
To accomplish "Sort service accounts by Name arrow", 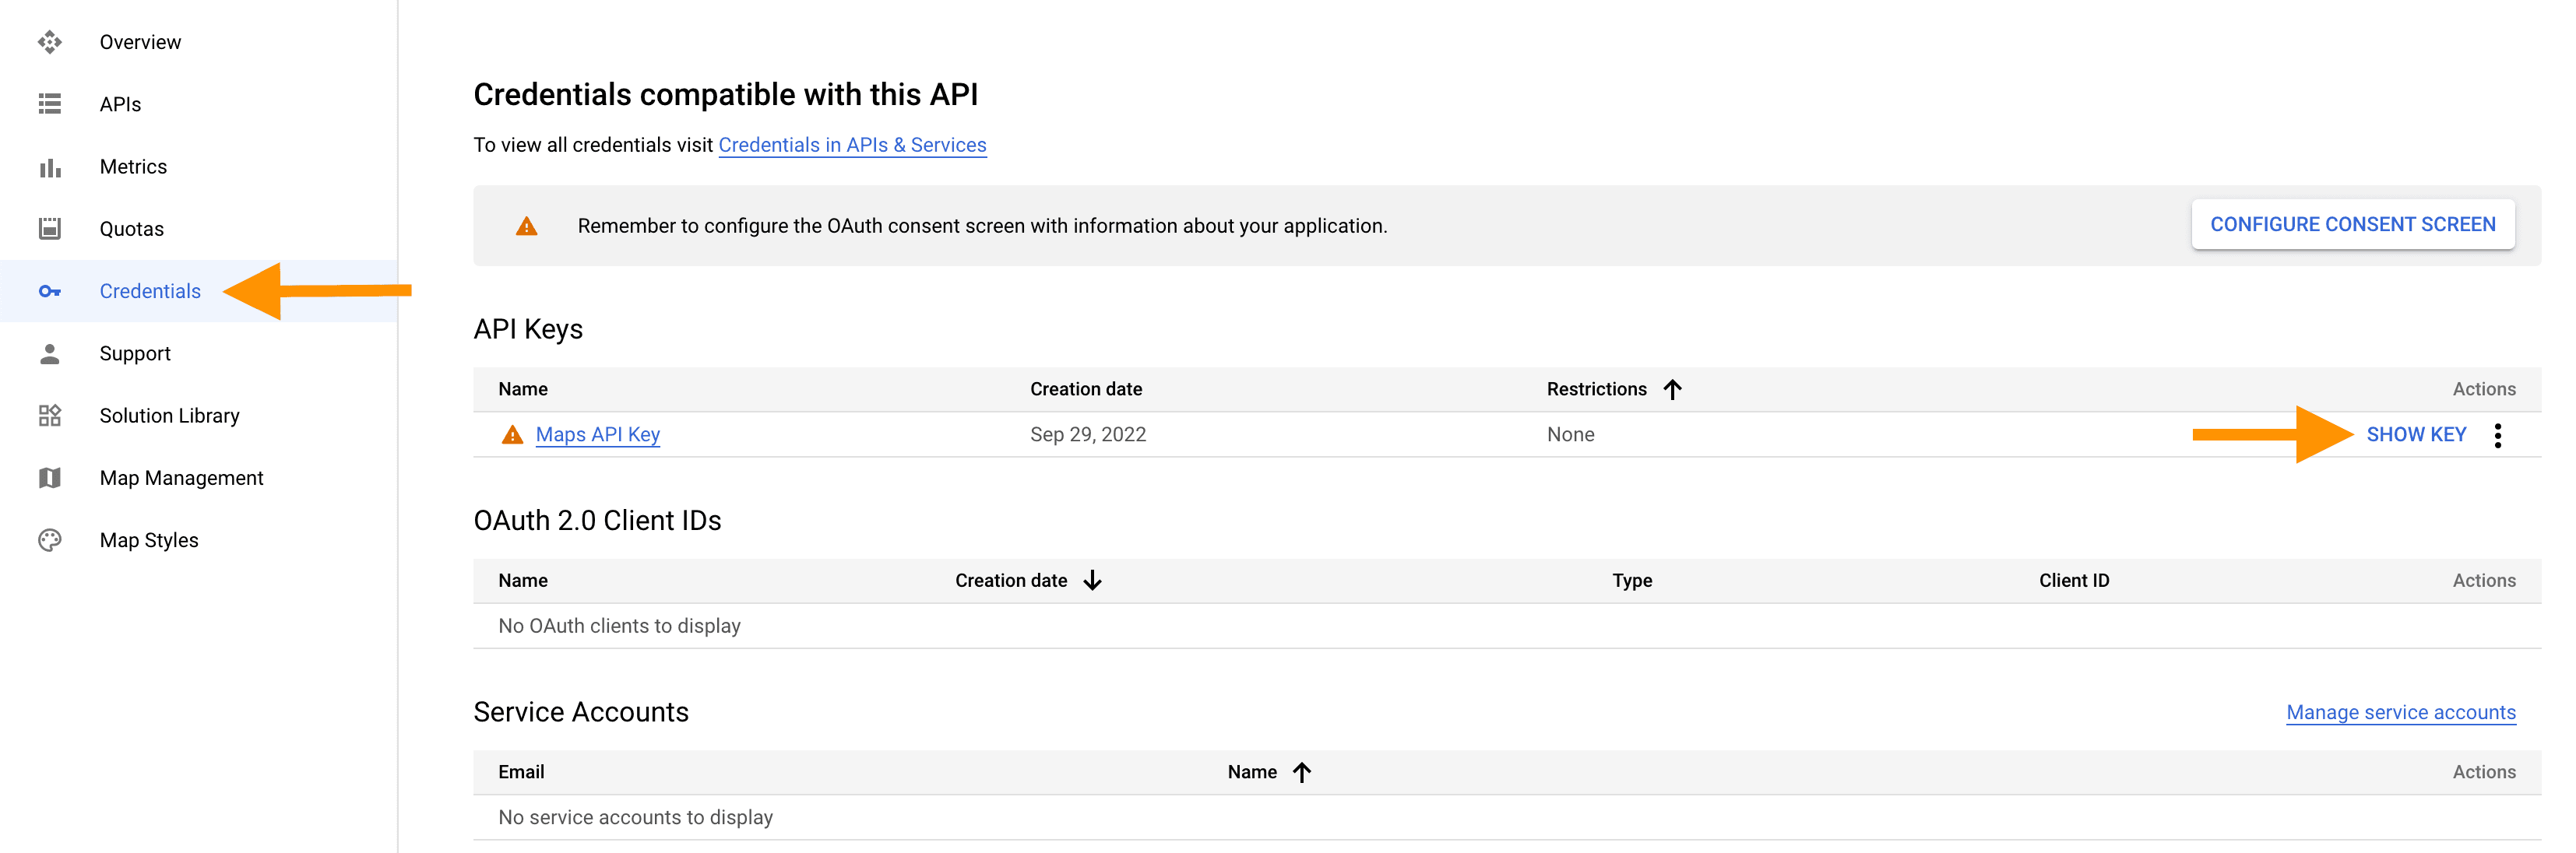I will (1302, 772).
